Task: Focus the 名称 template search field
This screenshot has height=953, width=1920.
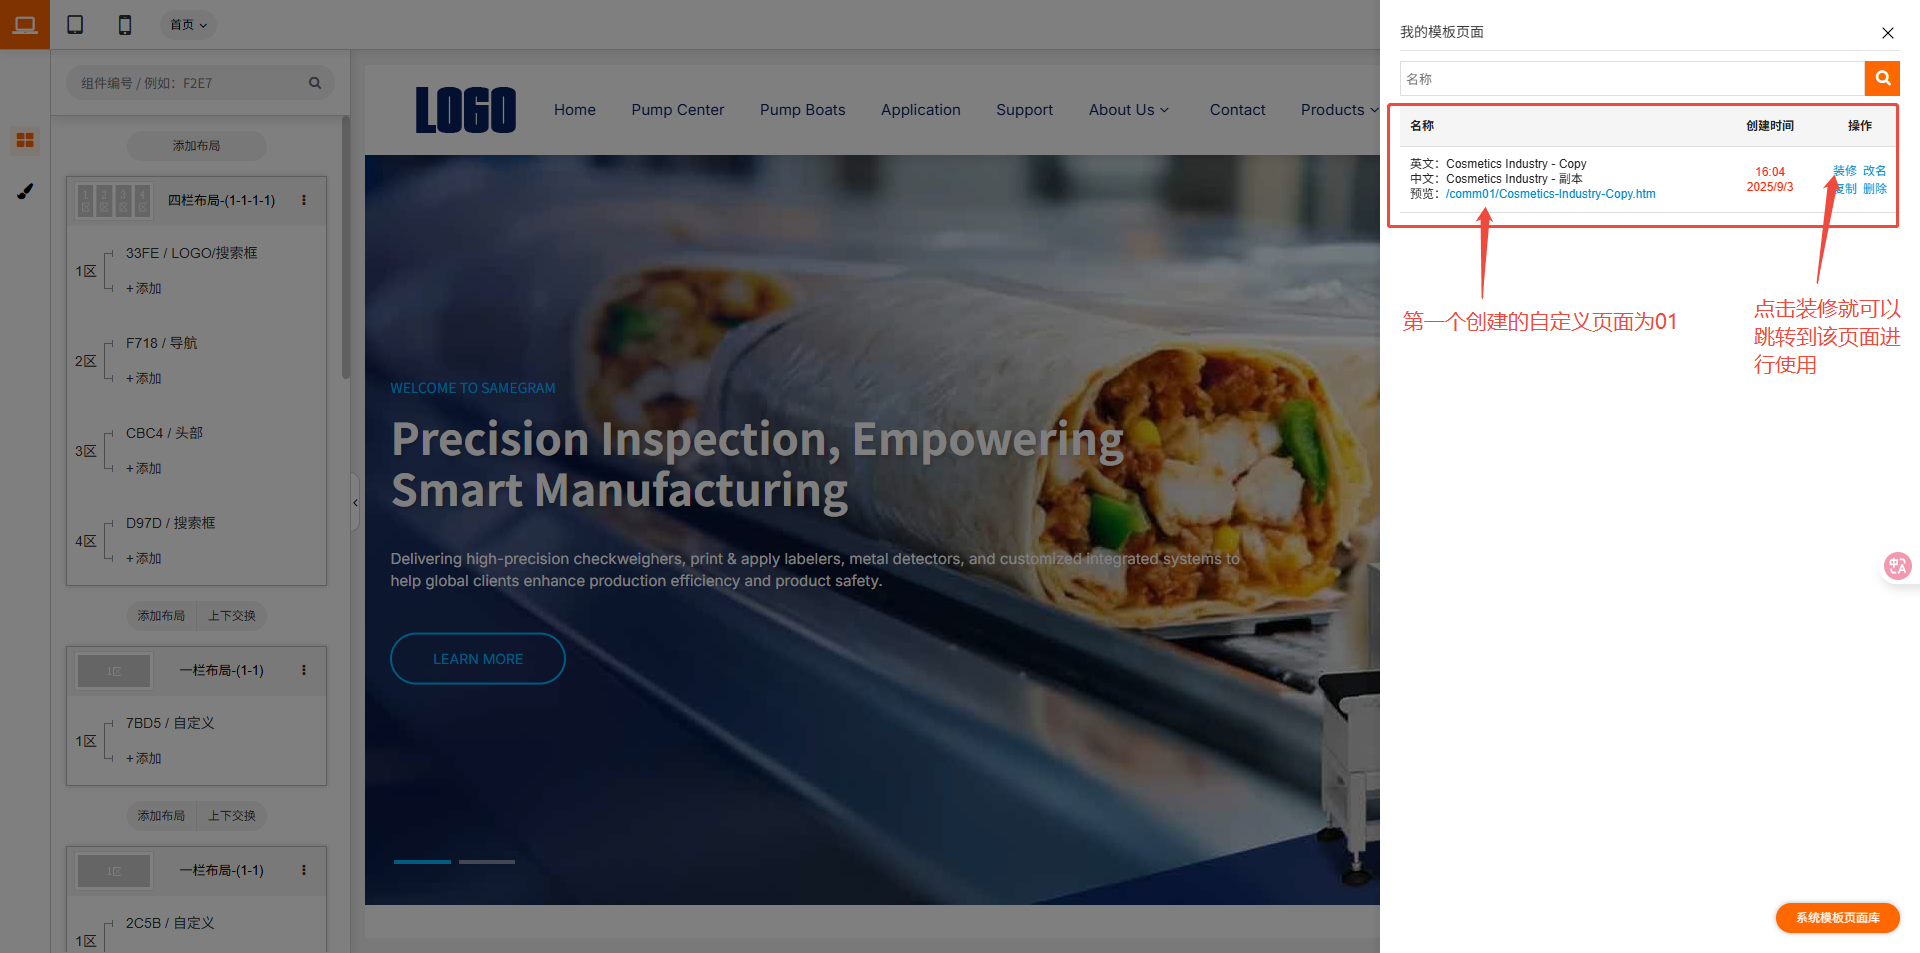Action: click(1632, 79)
